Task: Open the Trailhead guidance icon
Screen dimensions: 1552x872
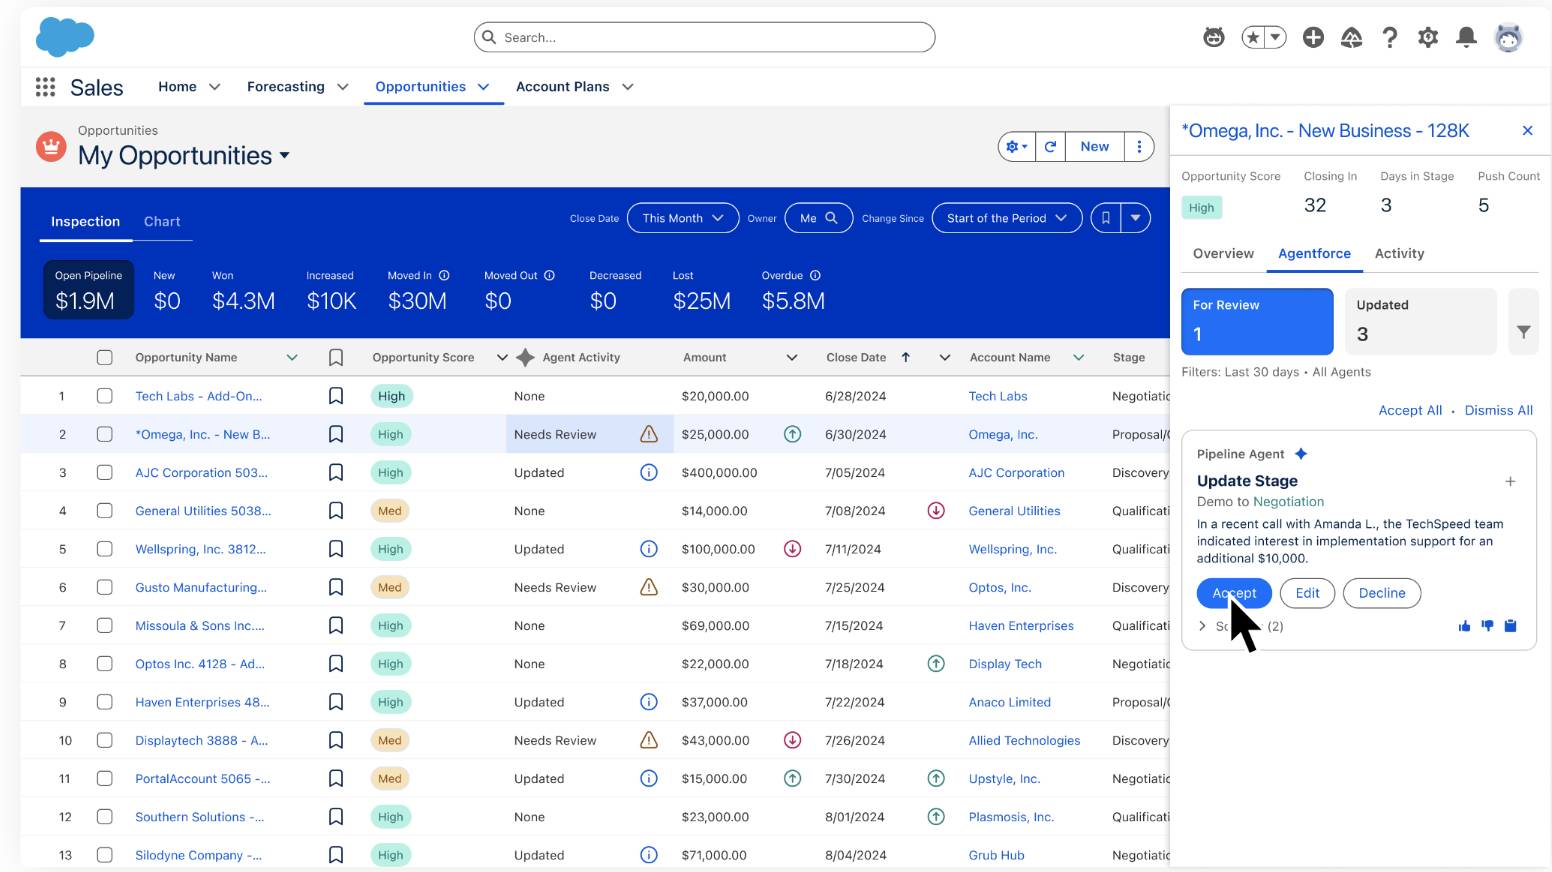Action: 1351,37
